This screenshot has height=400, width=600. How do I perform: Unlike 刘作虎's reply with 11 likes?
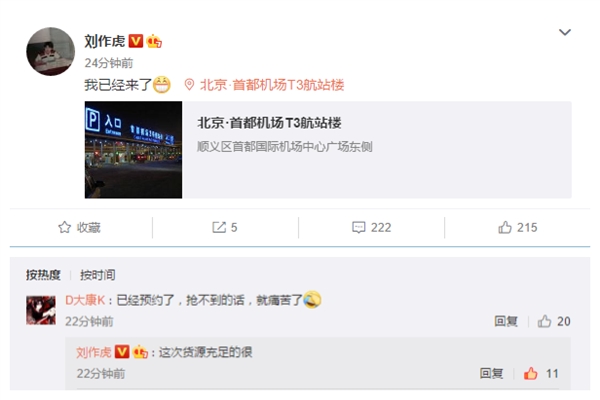tap(530, 373)
